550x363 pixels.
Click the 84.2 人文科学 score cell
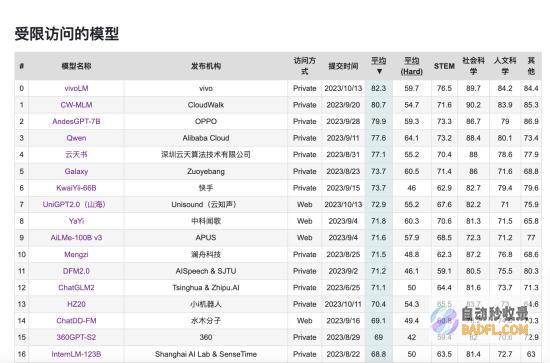[505, 88]
